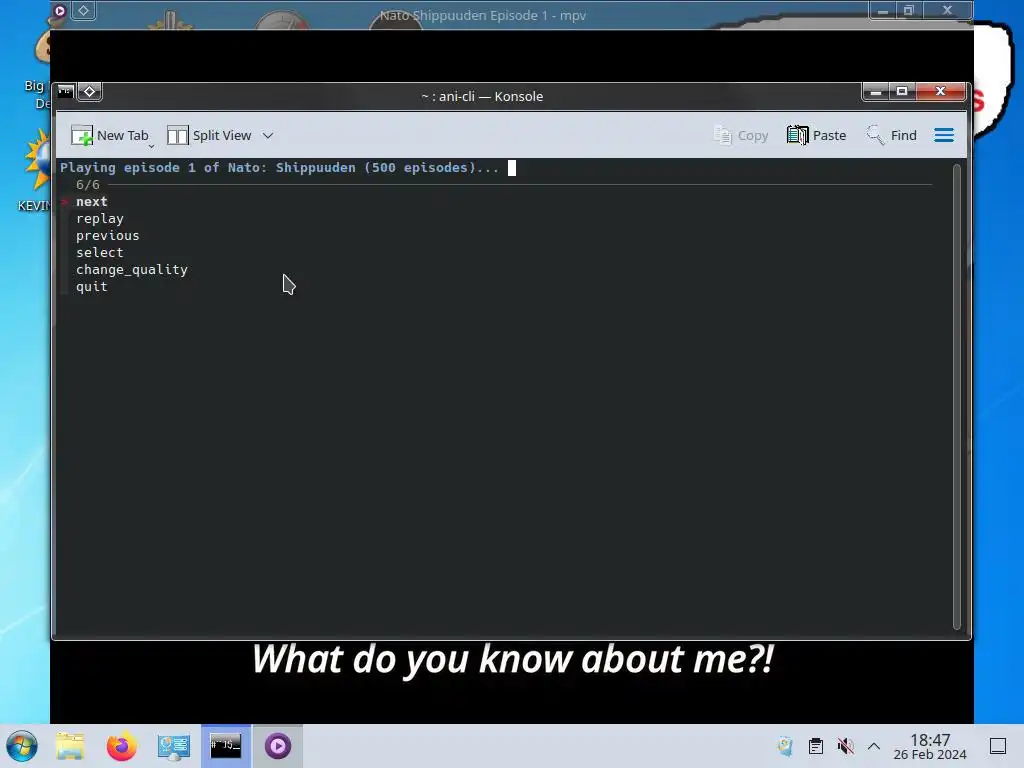Click the mpv window icon in title bar
The image size is (1024, 768).
59,10
